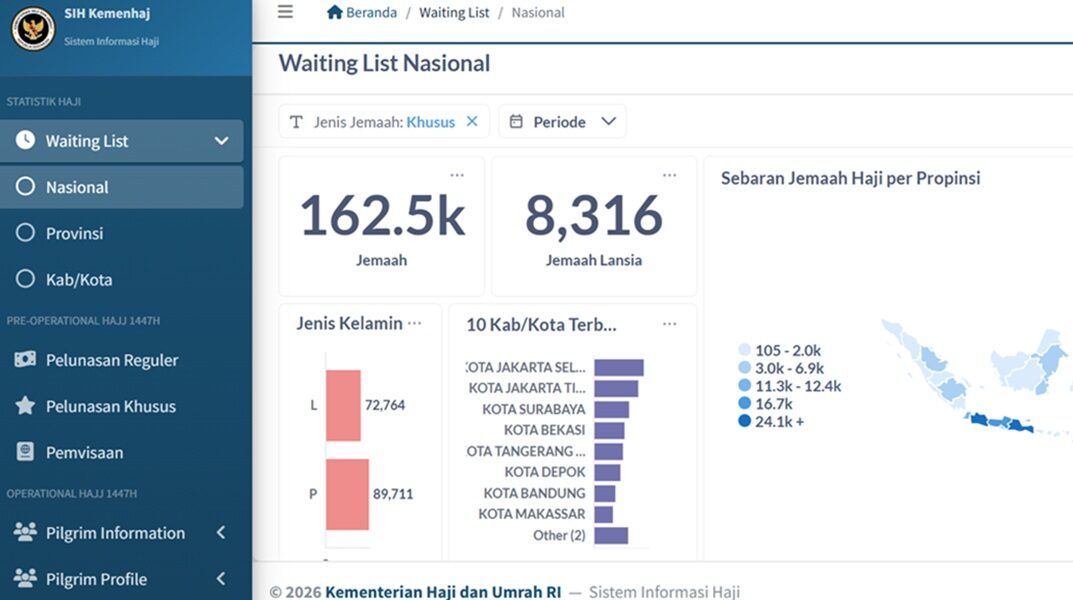Viewport: 1073px width, 600px height.
Task: Click the Beranda home icon
Action: (335, 12)
